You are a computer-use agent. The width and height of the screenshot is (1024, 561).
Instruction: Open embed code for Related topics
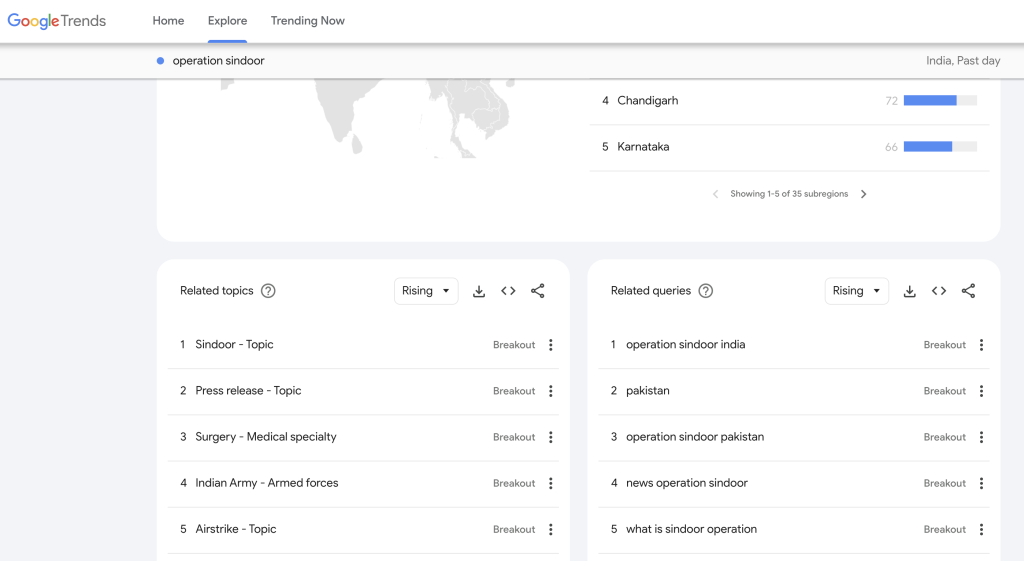[x=508, y=291]
